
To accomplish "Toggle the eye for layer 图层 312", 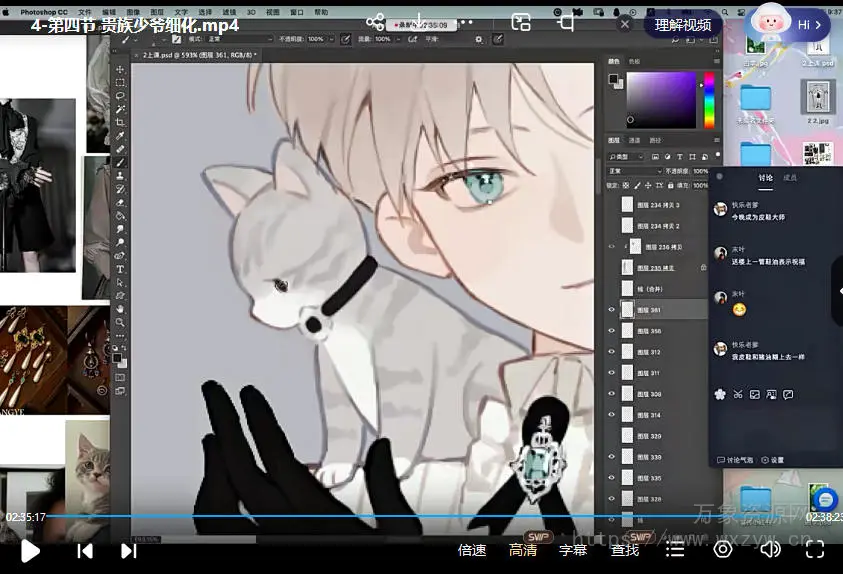I will 612,352.
